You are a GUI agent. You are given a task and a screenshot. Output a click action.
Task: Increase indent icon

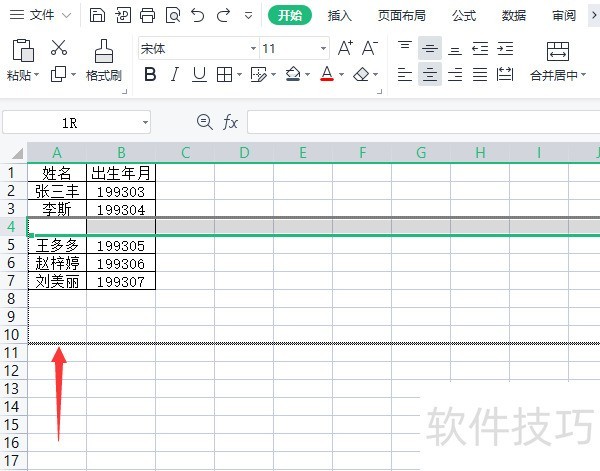(505, 48)
